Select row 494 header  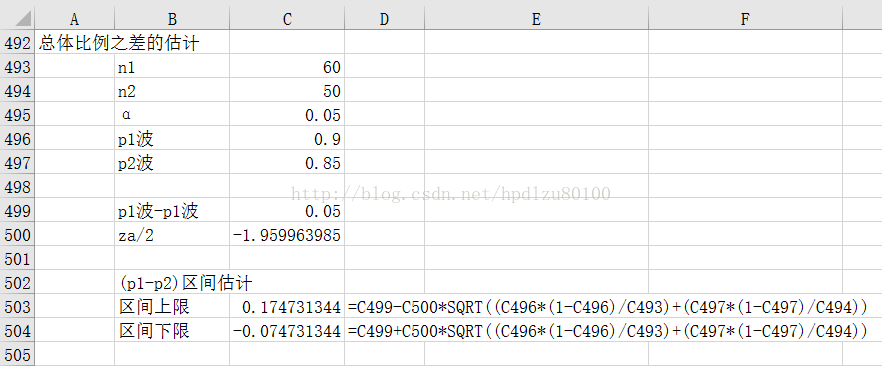[17, 91]
